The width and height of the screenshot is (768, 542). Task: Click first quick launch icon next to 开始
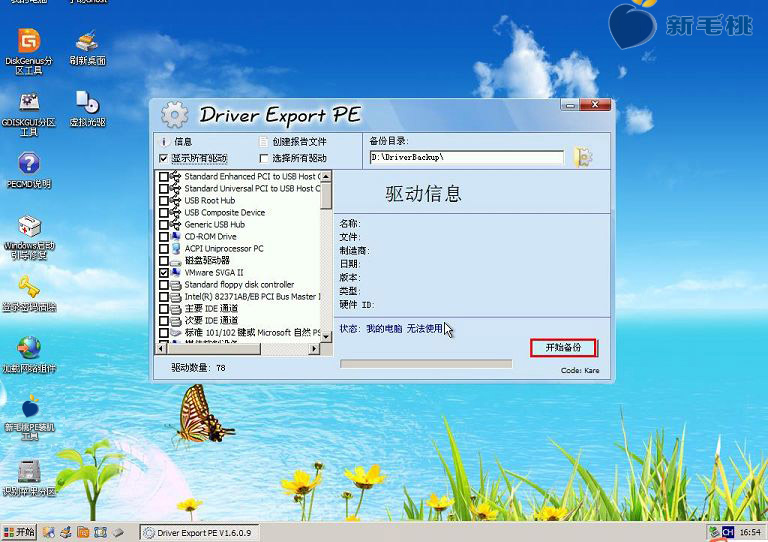[x=48, y=532]
